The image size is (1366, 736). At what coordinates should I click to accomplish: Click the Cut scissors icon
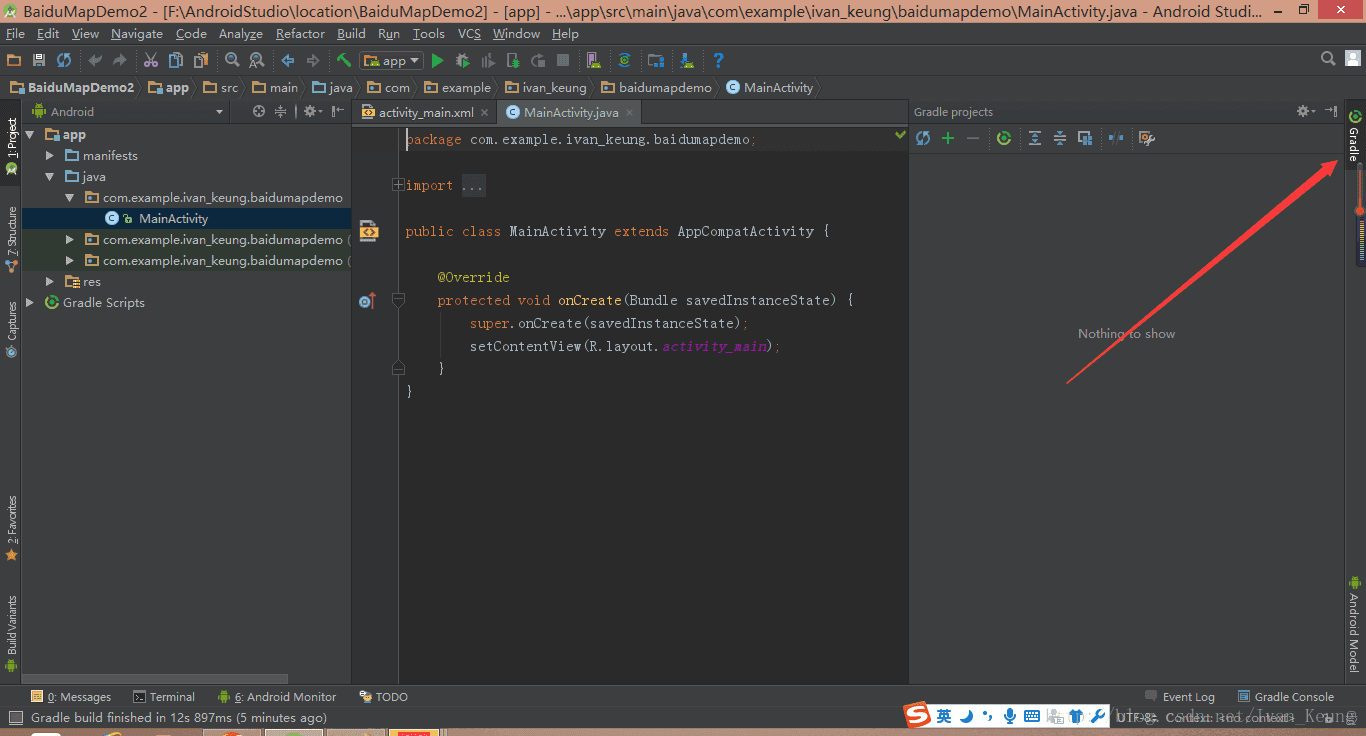click(x=151, y=61)
